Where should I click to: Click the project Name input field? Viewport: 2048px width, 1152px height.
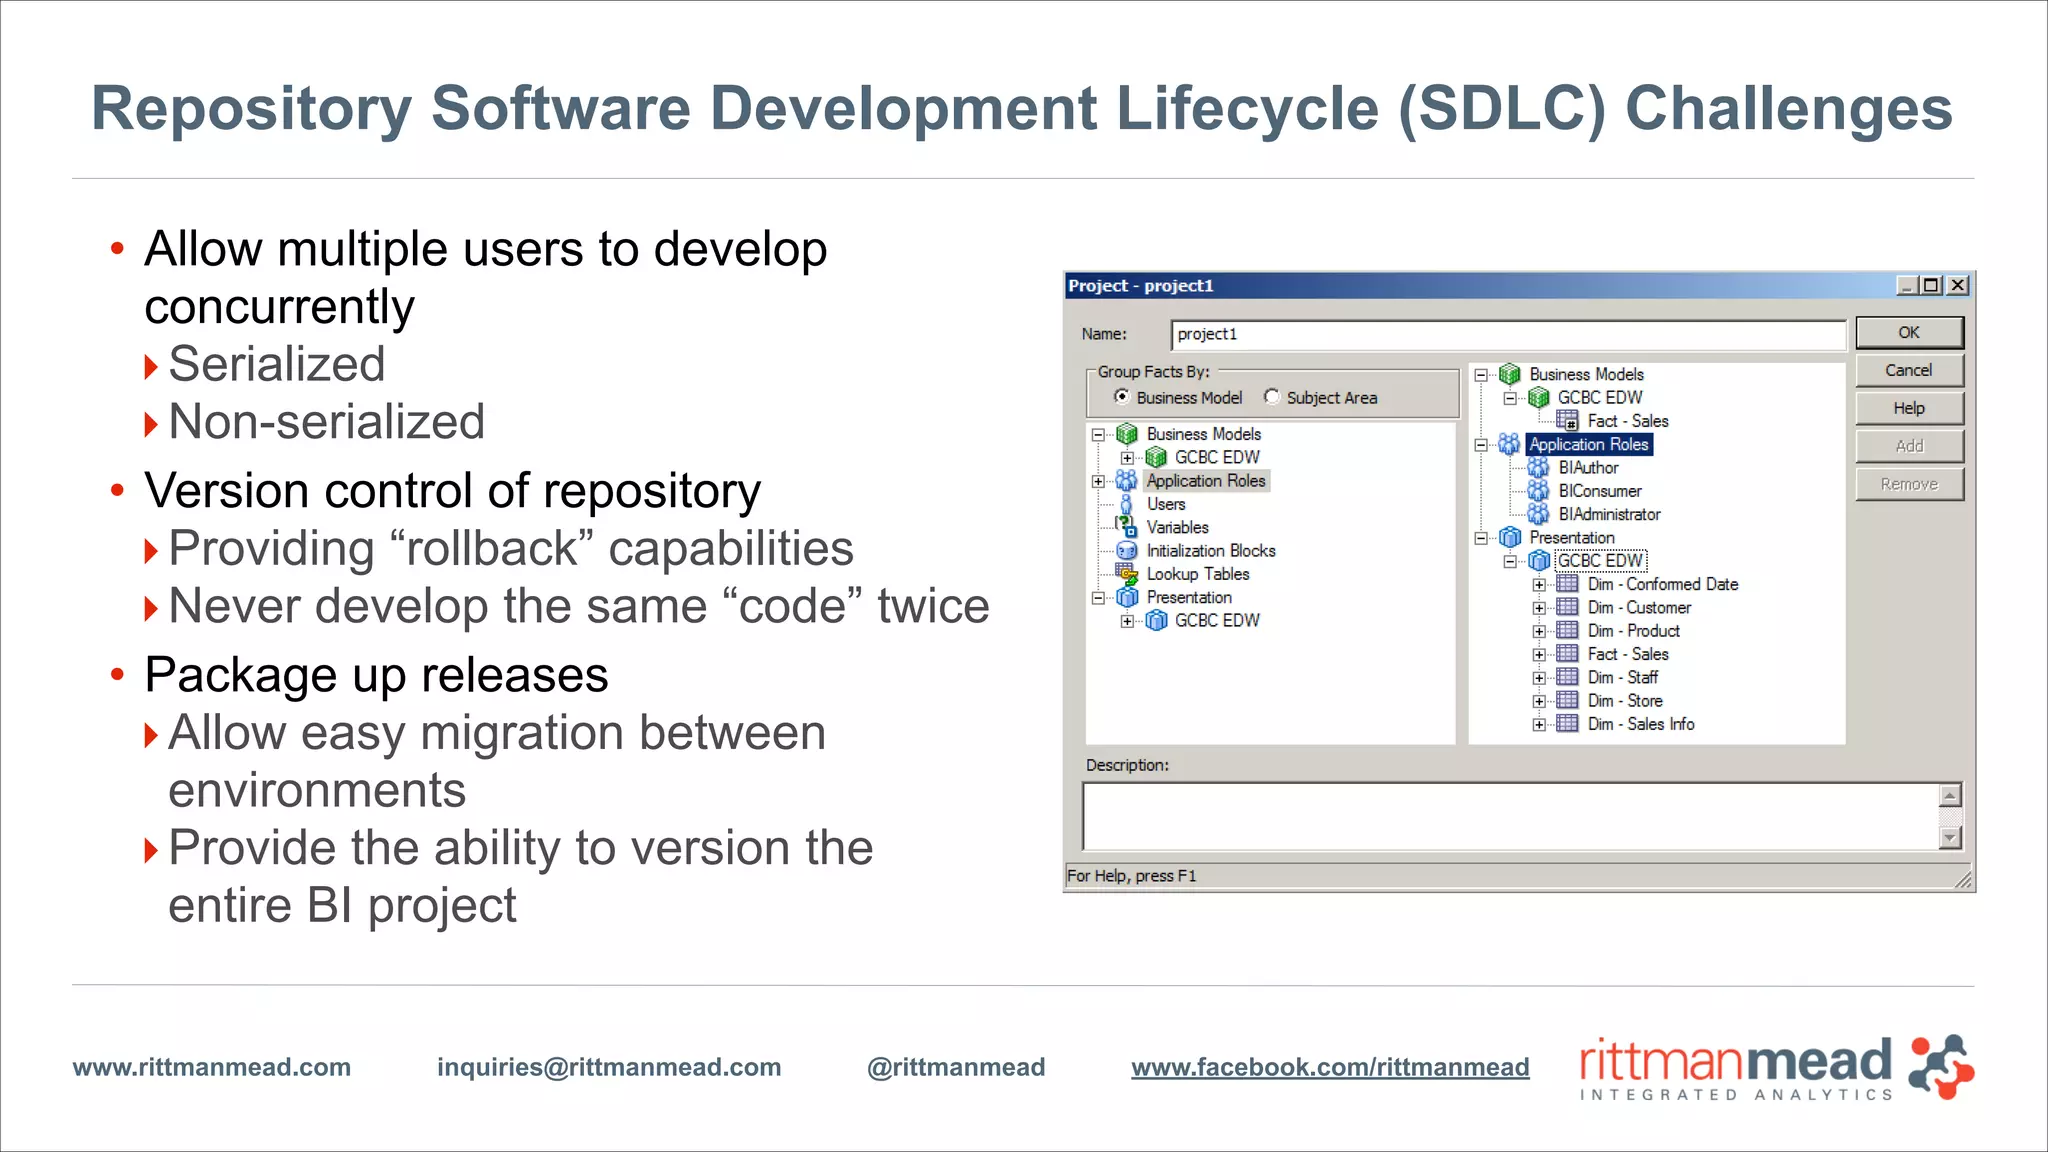point(1507,334)
